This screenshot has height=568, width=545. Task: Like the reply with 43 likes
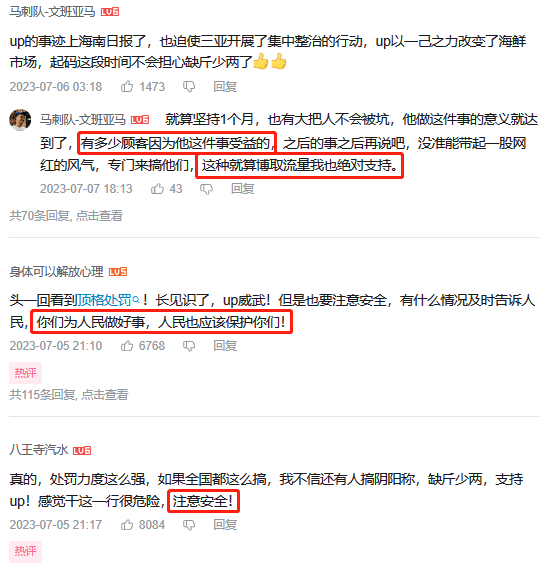pyautogui.click(x=158, y=189)
